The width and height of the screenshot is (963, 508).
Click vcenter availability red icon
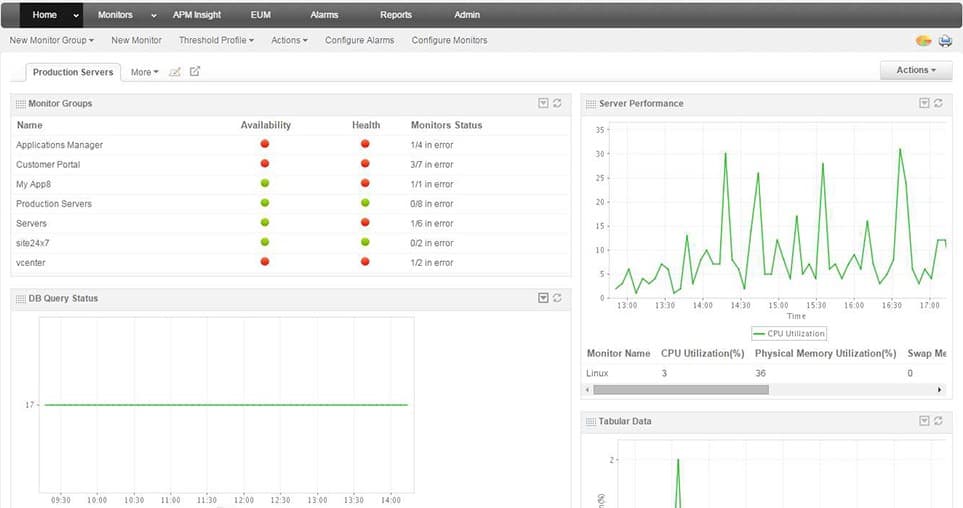(265, 262)
